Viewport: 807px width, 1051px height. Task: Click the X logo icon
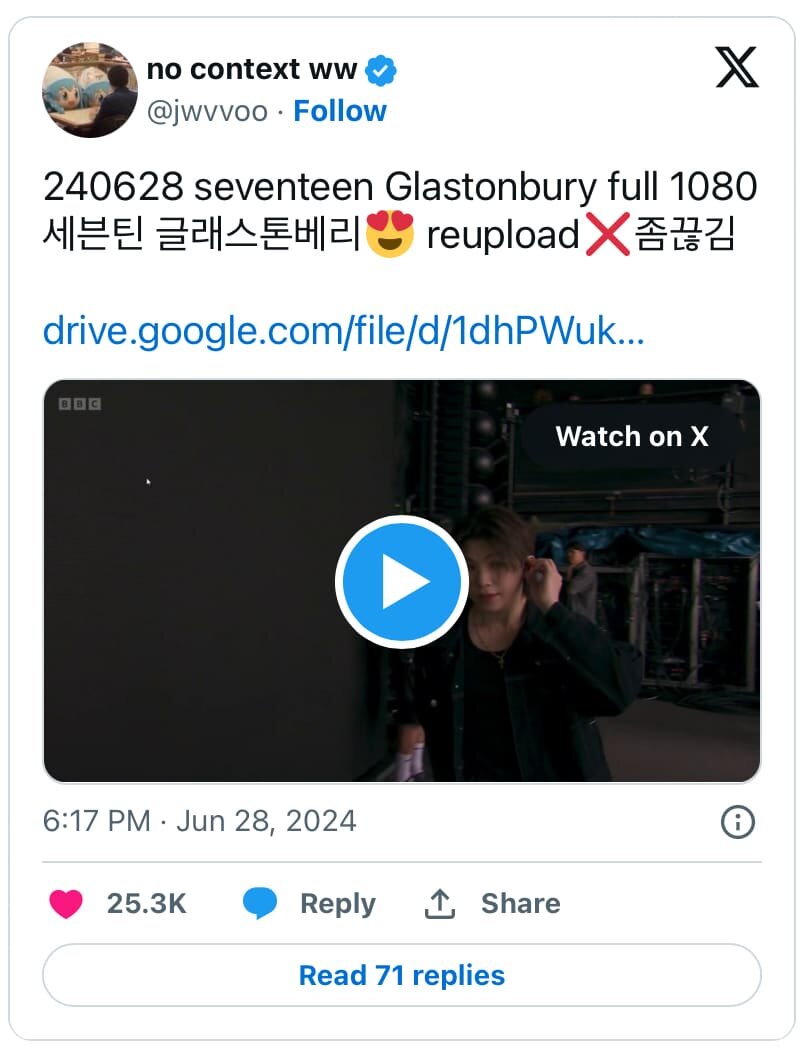tap(737, 68)
